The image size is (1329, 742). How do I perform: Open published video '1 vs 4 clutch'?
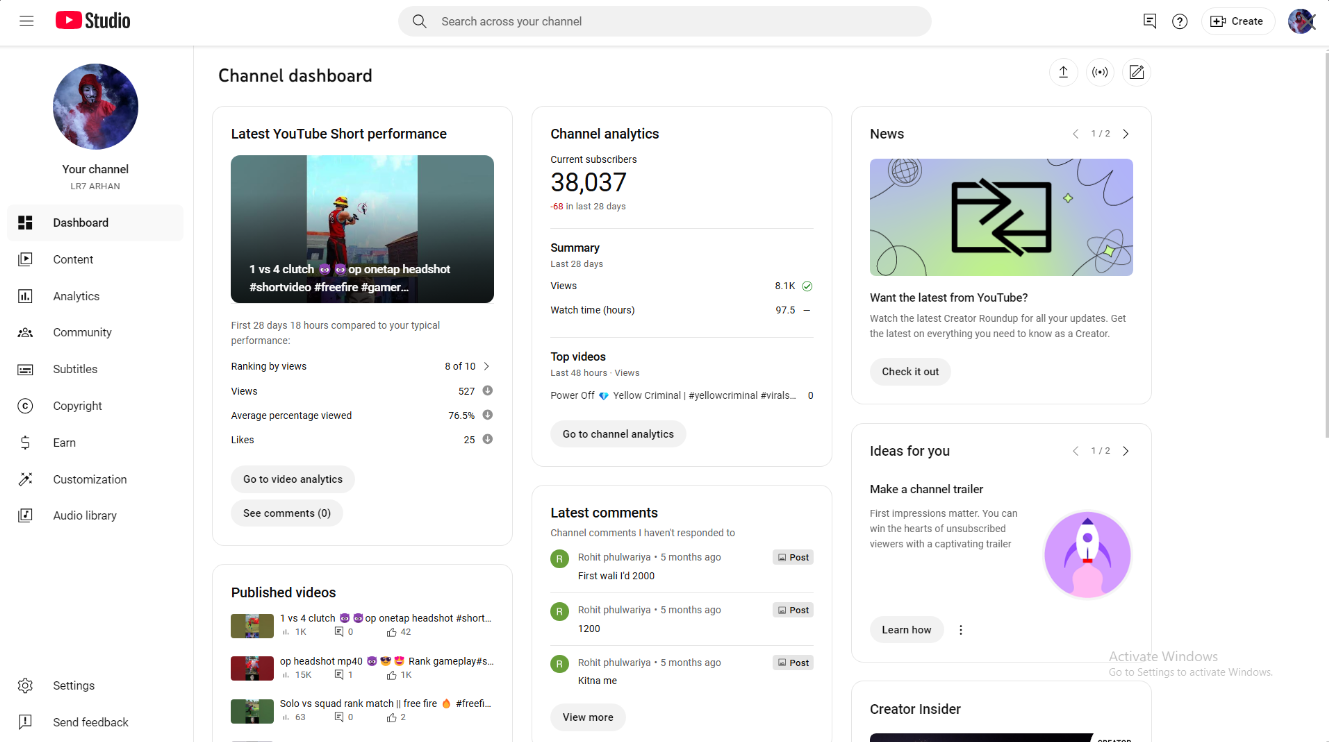pyautogui.click(x=385, y=618)
